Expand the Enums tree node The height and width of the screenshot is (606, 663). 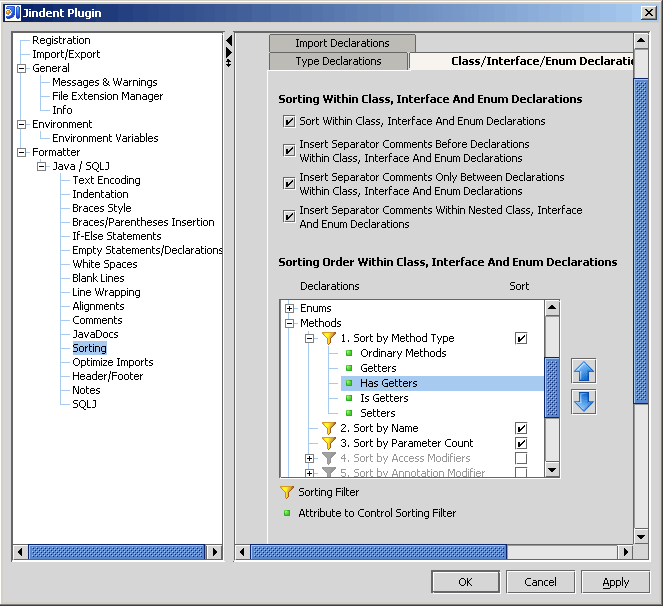pyautogui.click(x=290, y=309)
